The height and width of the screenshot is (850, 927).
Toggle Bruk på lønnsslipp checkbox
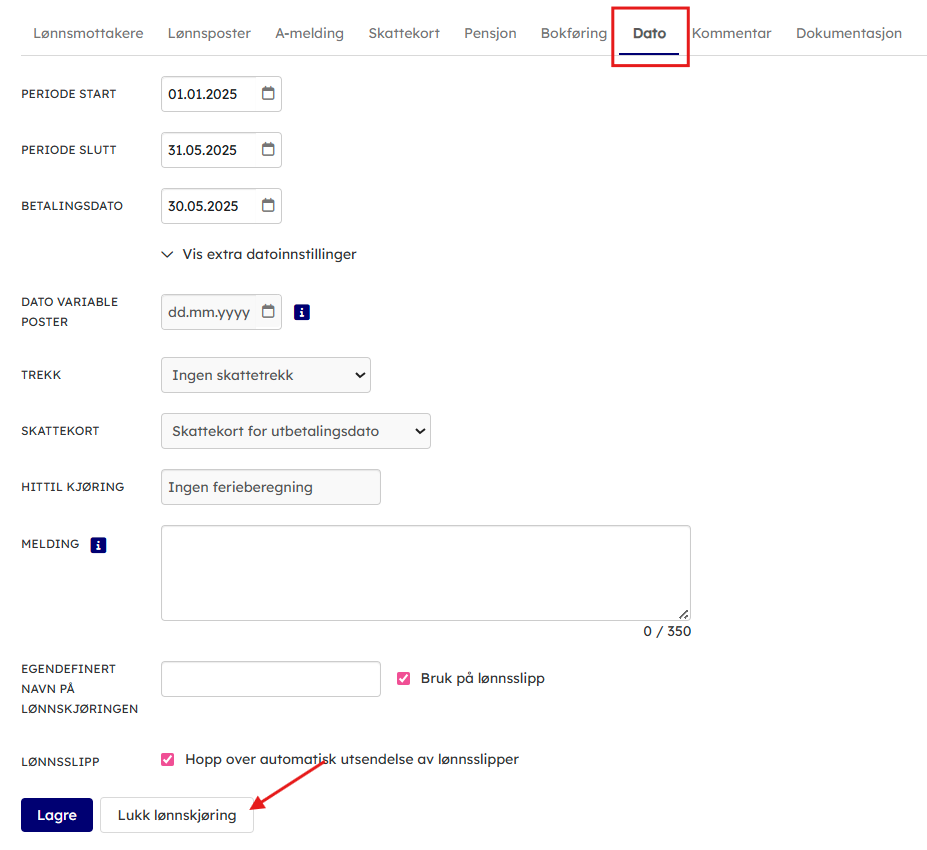point(404,678)
